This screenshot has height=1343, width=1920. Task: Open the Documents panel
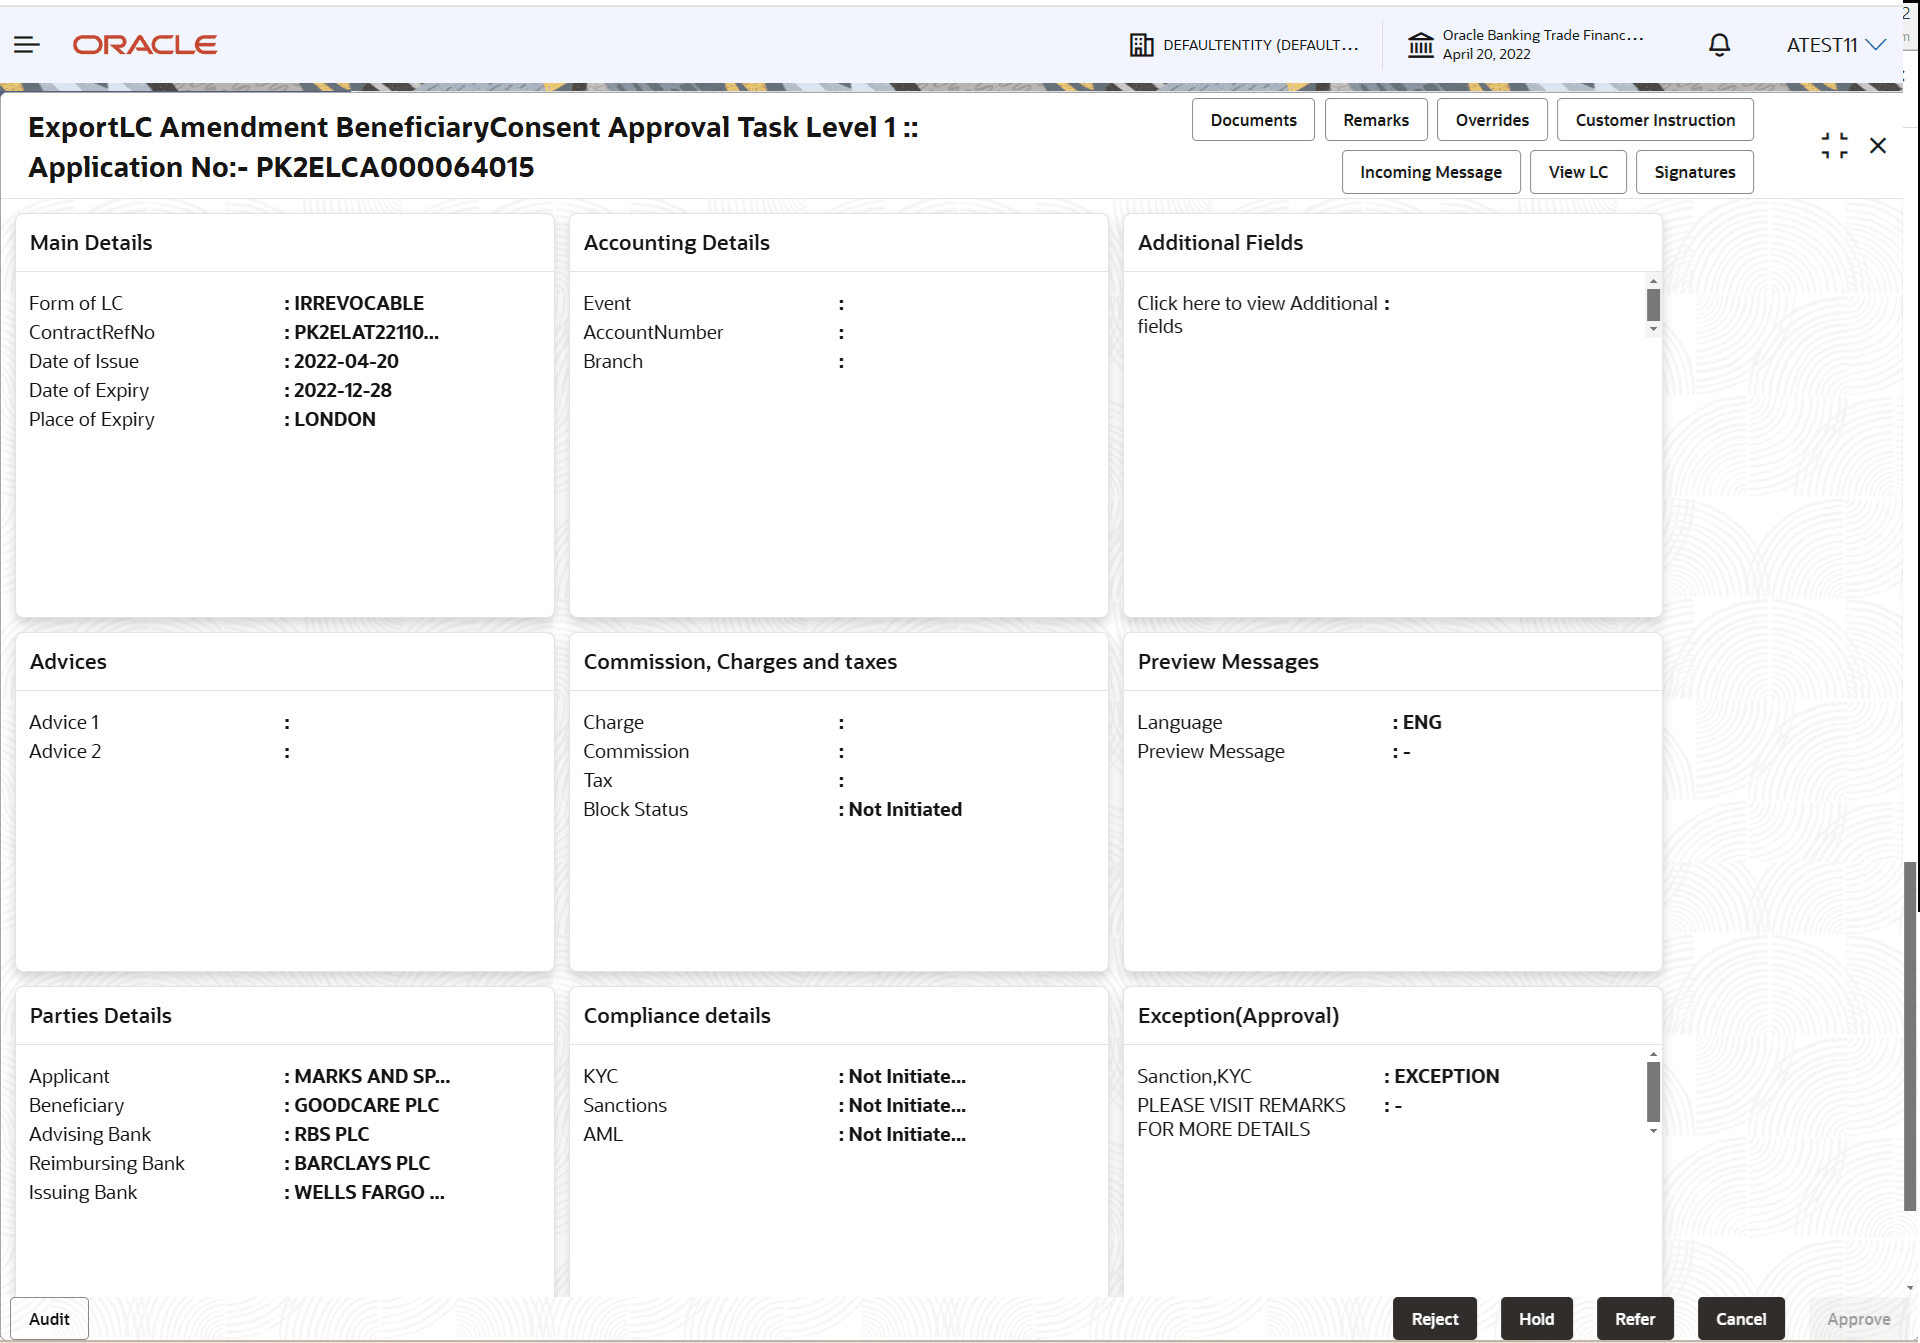[1252, 119]
